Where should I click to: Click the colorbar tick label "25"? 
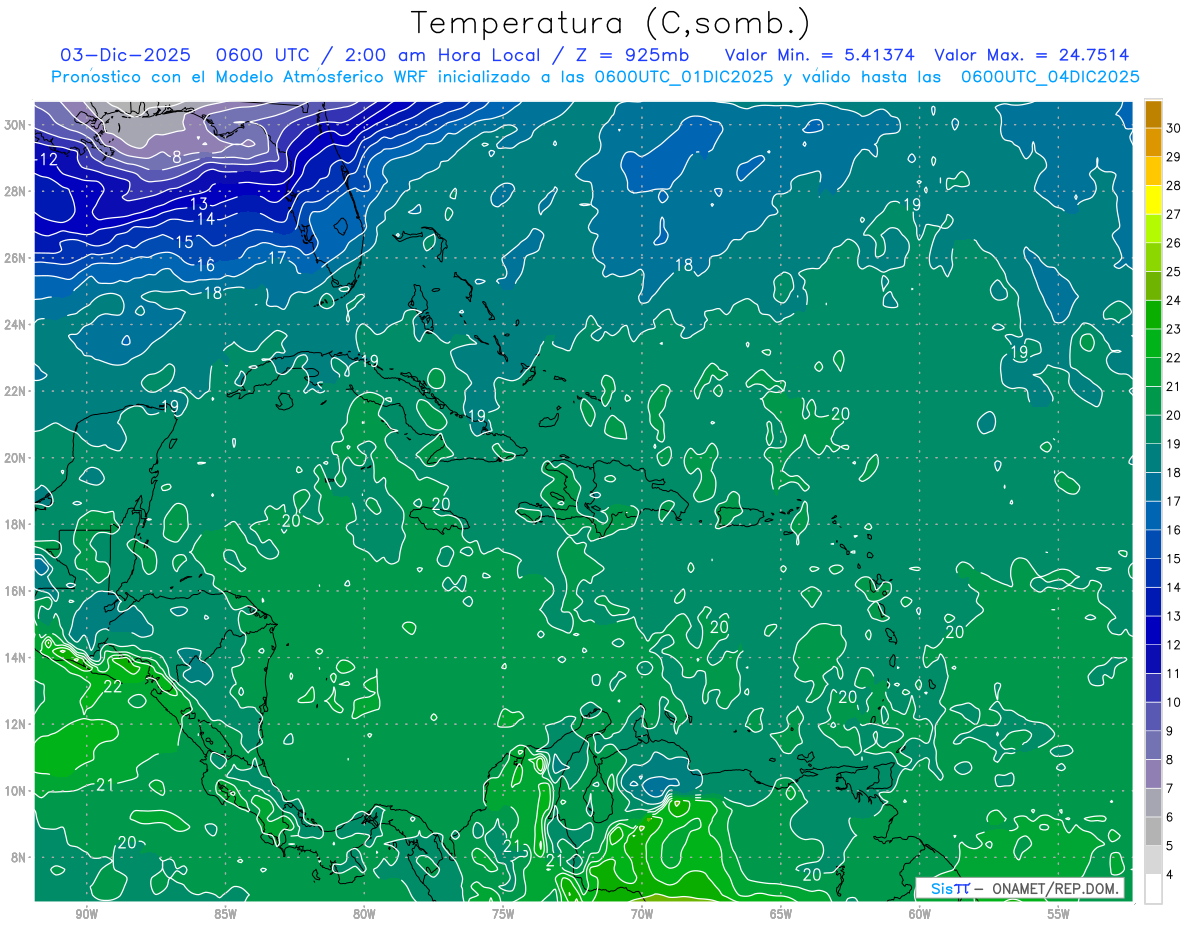[1176, 272]
